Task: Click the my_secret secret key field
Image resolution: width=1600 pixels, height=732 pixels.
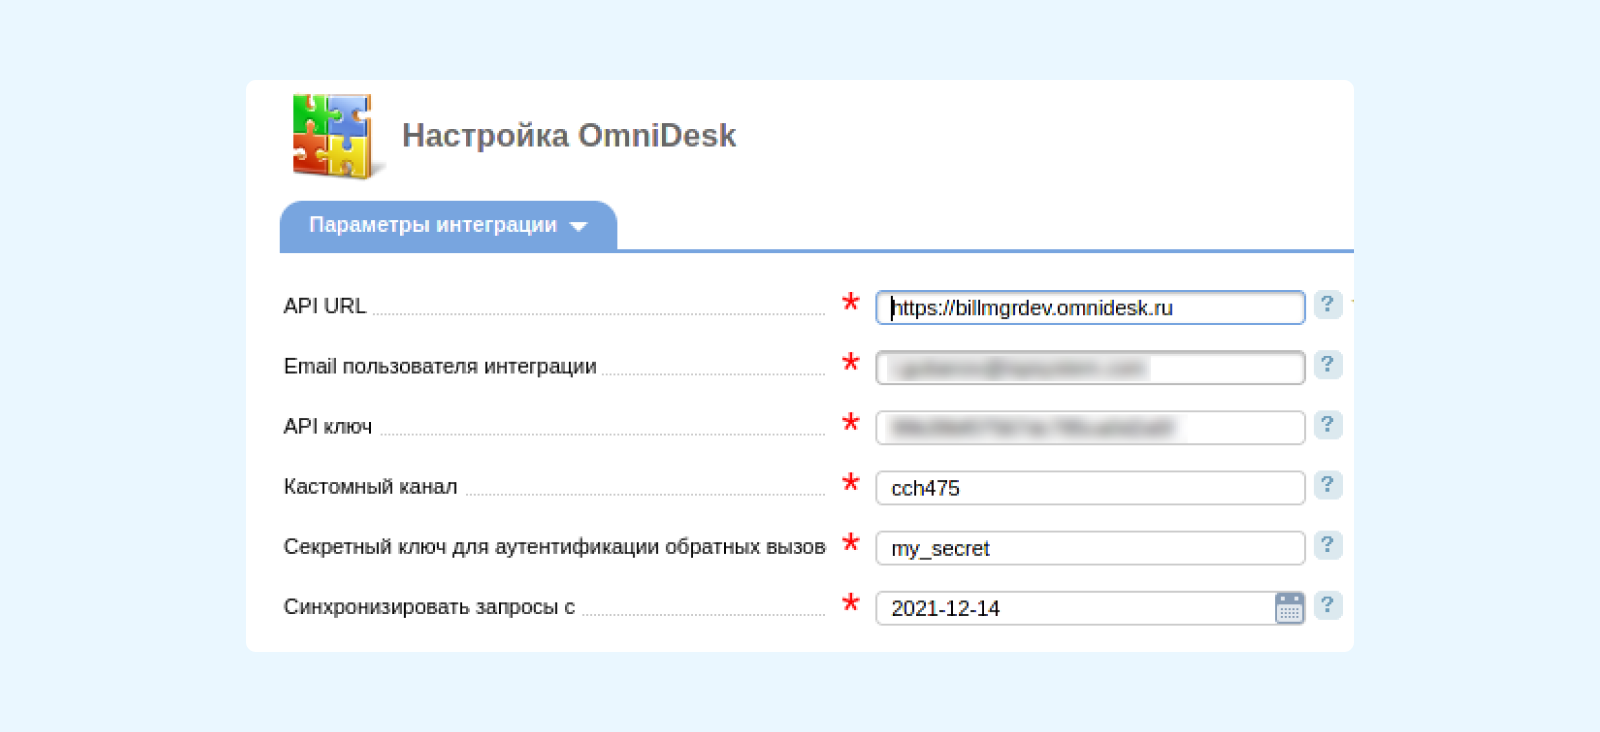Action: point(1090,548)
